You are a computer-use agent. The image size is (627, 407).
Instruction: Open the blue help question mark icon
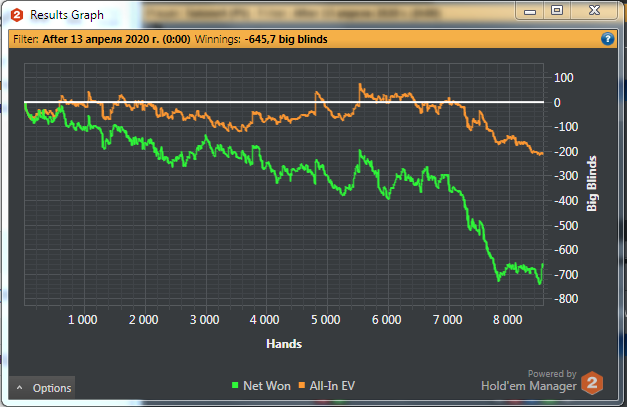tap(607, 39)
